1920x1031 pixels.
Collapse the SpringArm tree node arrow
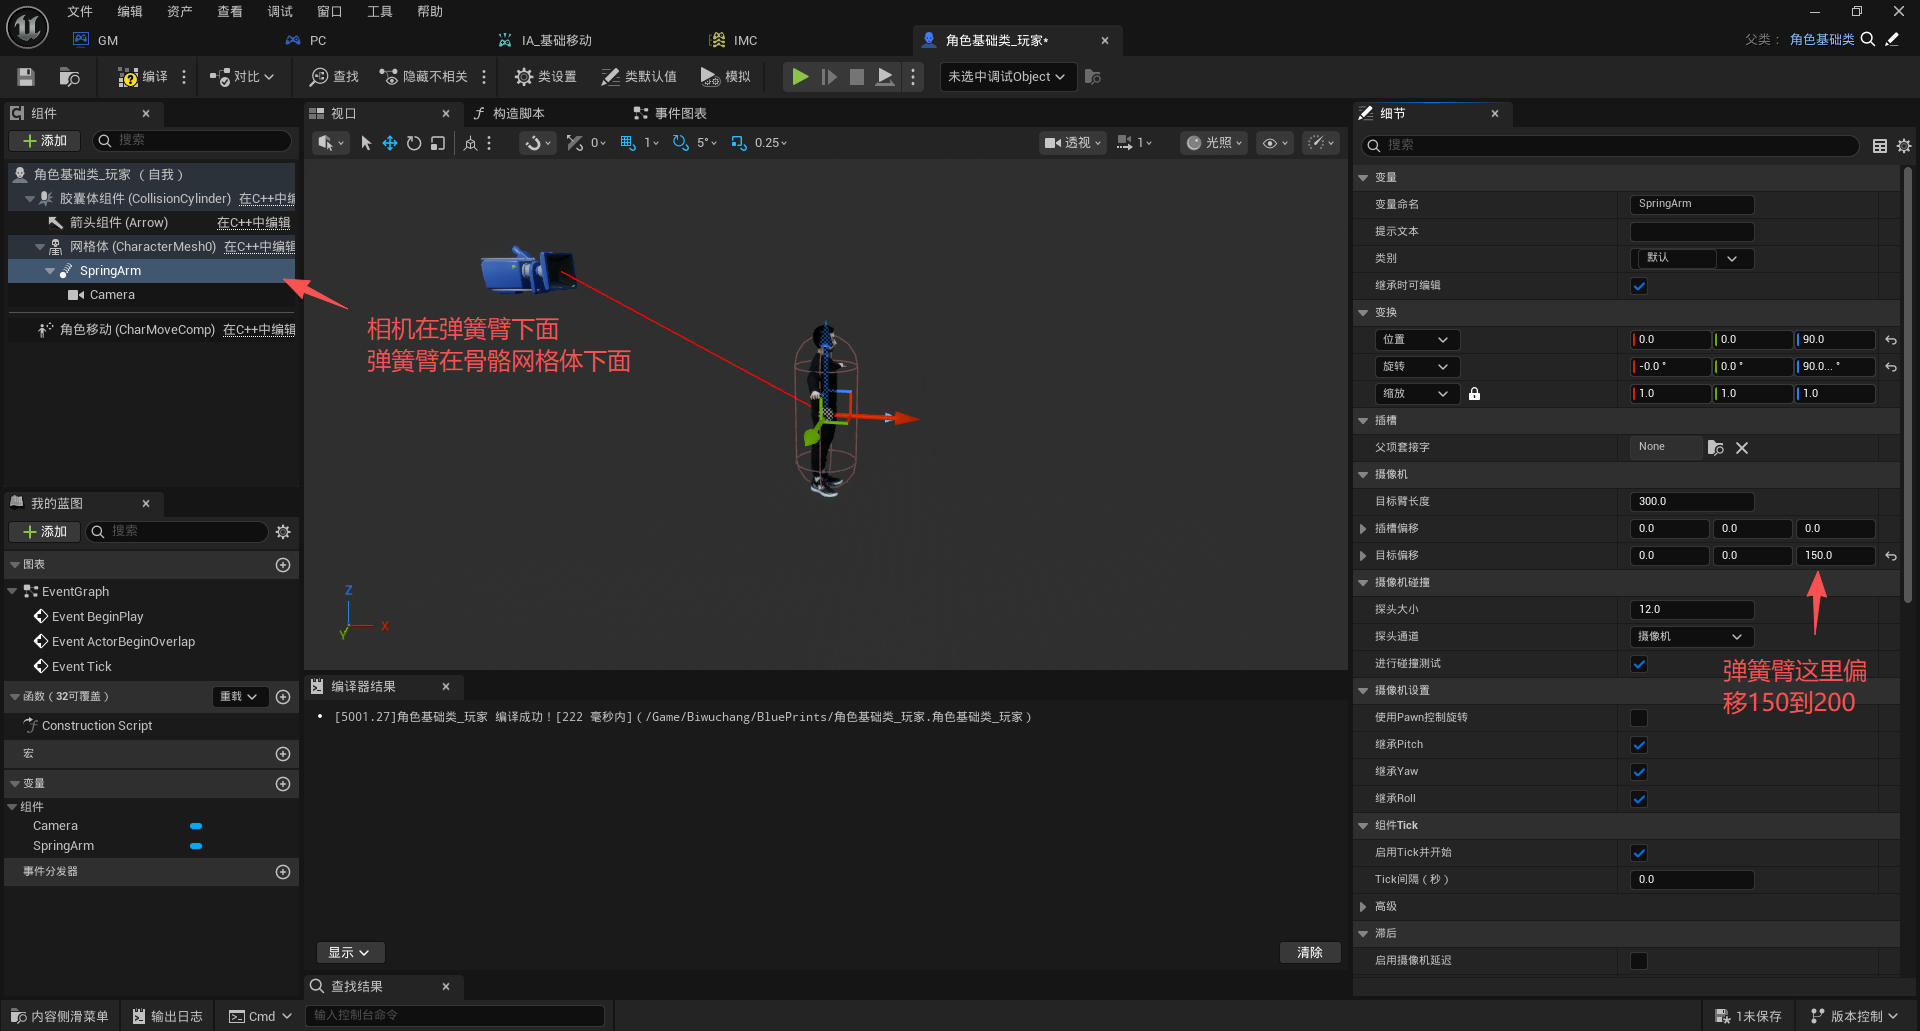point(50,271)
